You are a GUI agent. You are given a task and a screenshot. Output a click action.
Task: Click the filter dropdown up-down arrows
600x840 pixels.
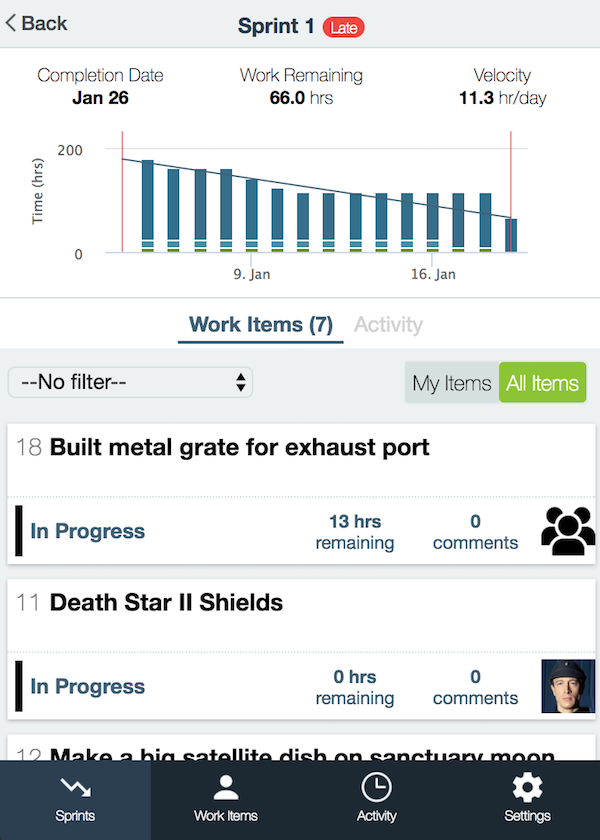point(241,382)
